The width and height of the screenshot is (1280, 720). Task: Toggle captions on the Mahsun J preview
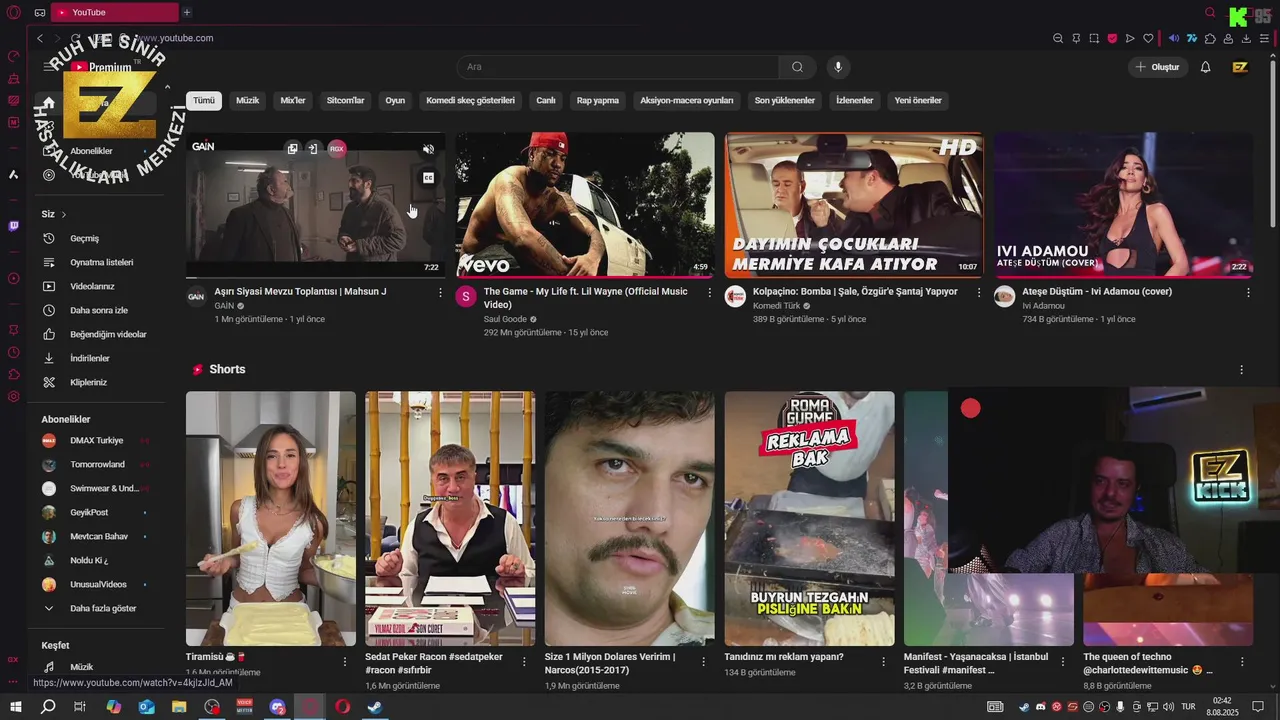(x=428, y=178)
